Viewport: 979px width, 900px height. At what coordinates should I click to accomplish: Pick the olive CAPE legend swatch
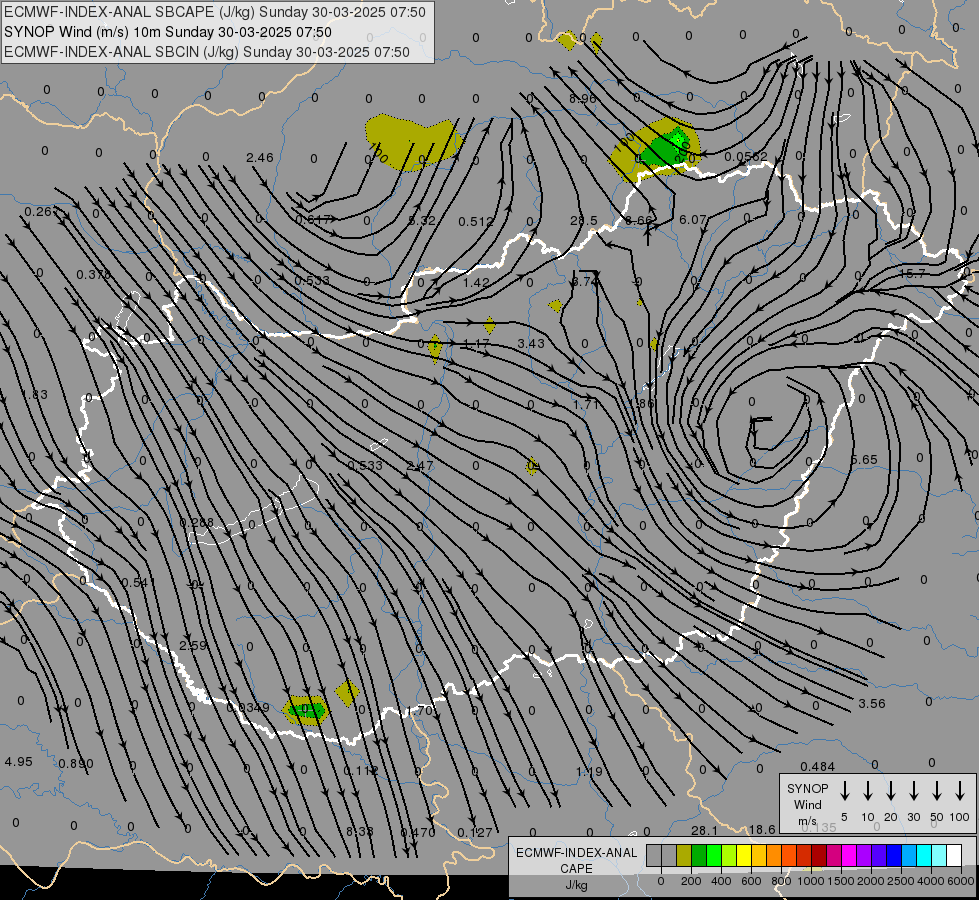point(684,856)
